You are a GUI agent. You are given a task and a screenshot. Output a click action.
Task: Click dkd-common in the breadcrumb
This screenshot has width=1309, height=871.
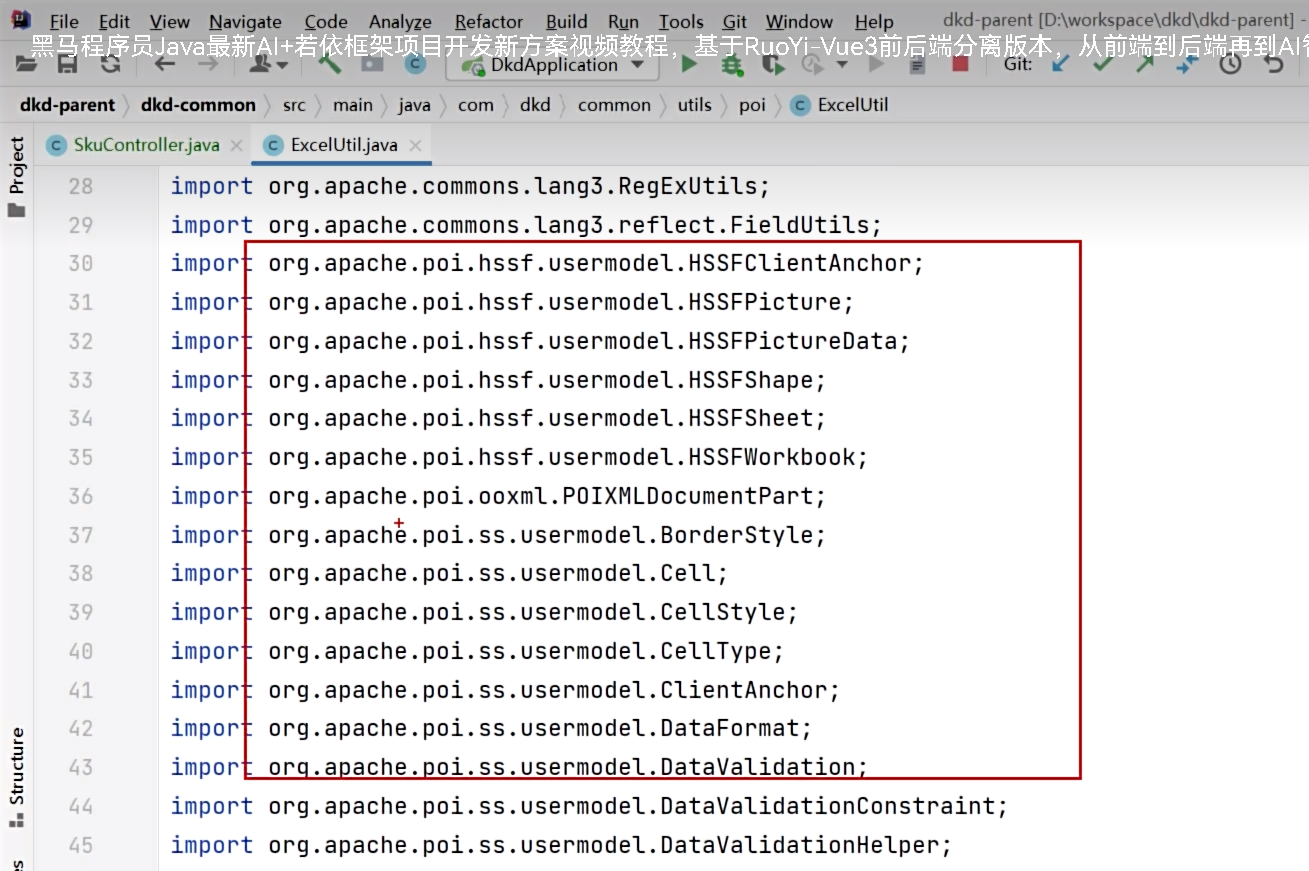pyautogui.click(x=198, y=105)
